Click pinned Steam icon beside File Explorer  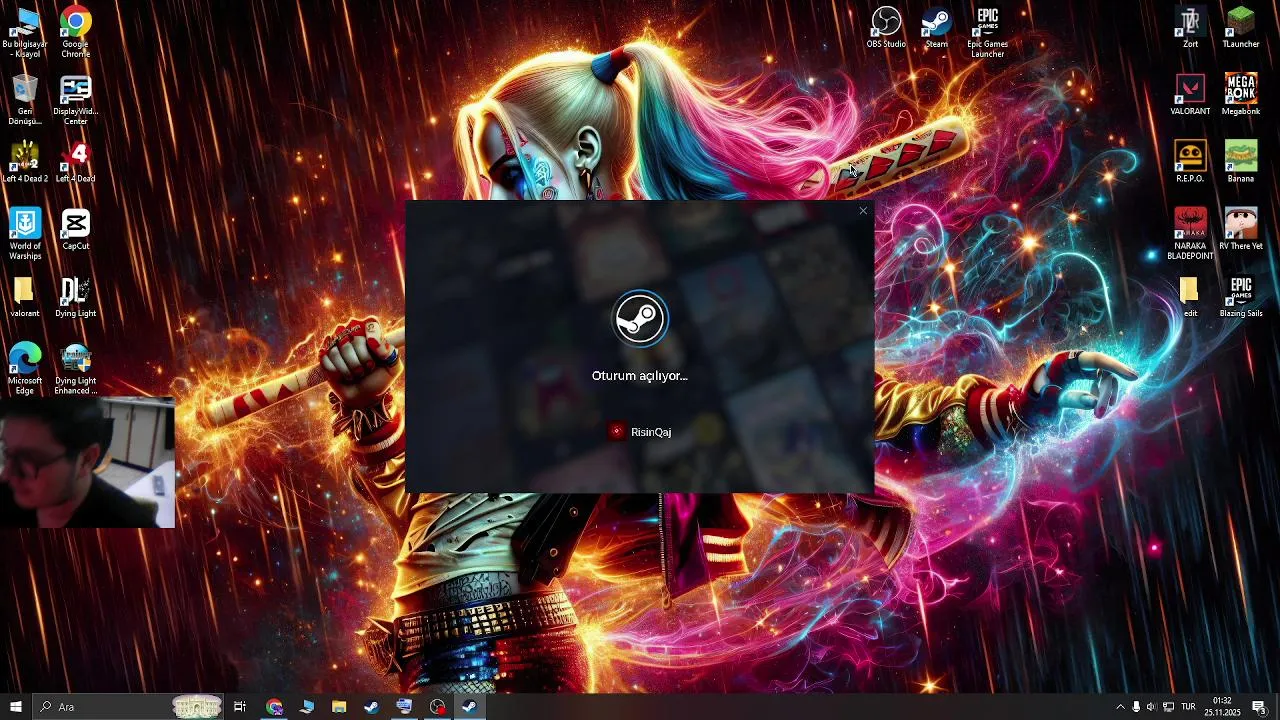tap(371, 707)
